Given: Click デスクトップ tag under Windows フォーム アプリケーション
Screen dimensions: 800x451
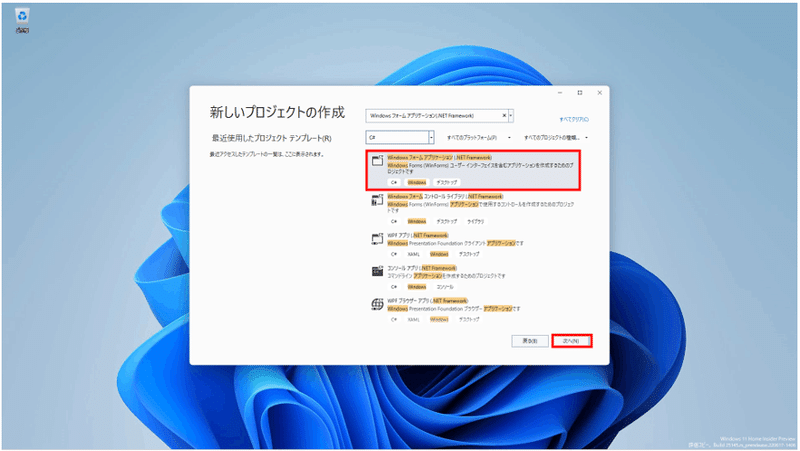Looking at the screenshot, I should [x=446, y=182].
